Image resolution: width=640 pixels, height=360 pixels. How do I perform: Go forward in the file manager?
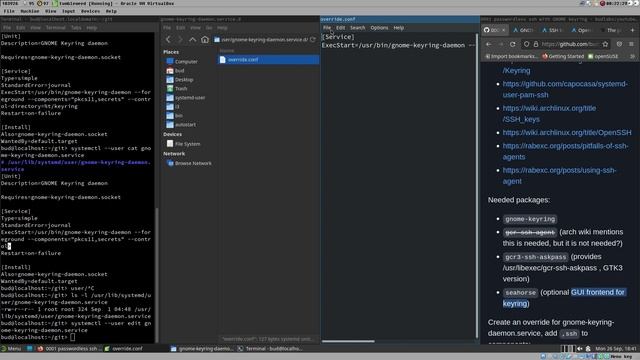pos(180,40)
